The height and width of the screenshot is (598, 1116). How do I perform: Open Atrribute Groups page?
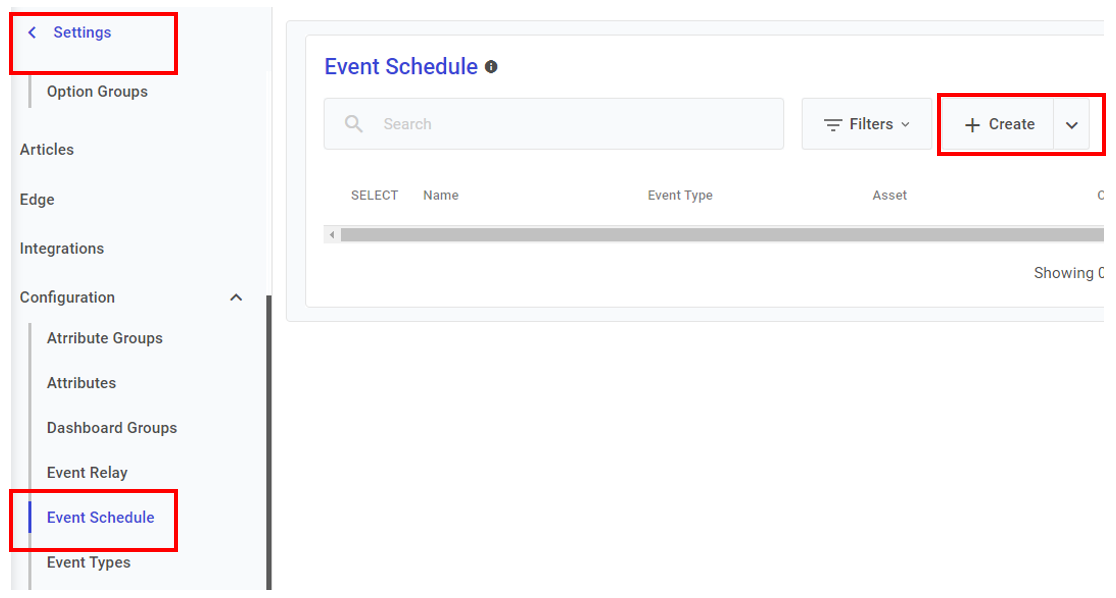105,338
